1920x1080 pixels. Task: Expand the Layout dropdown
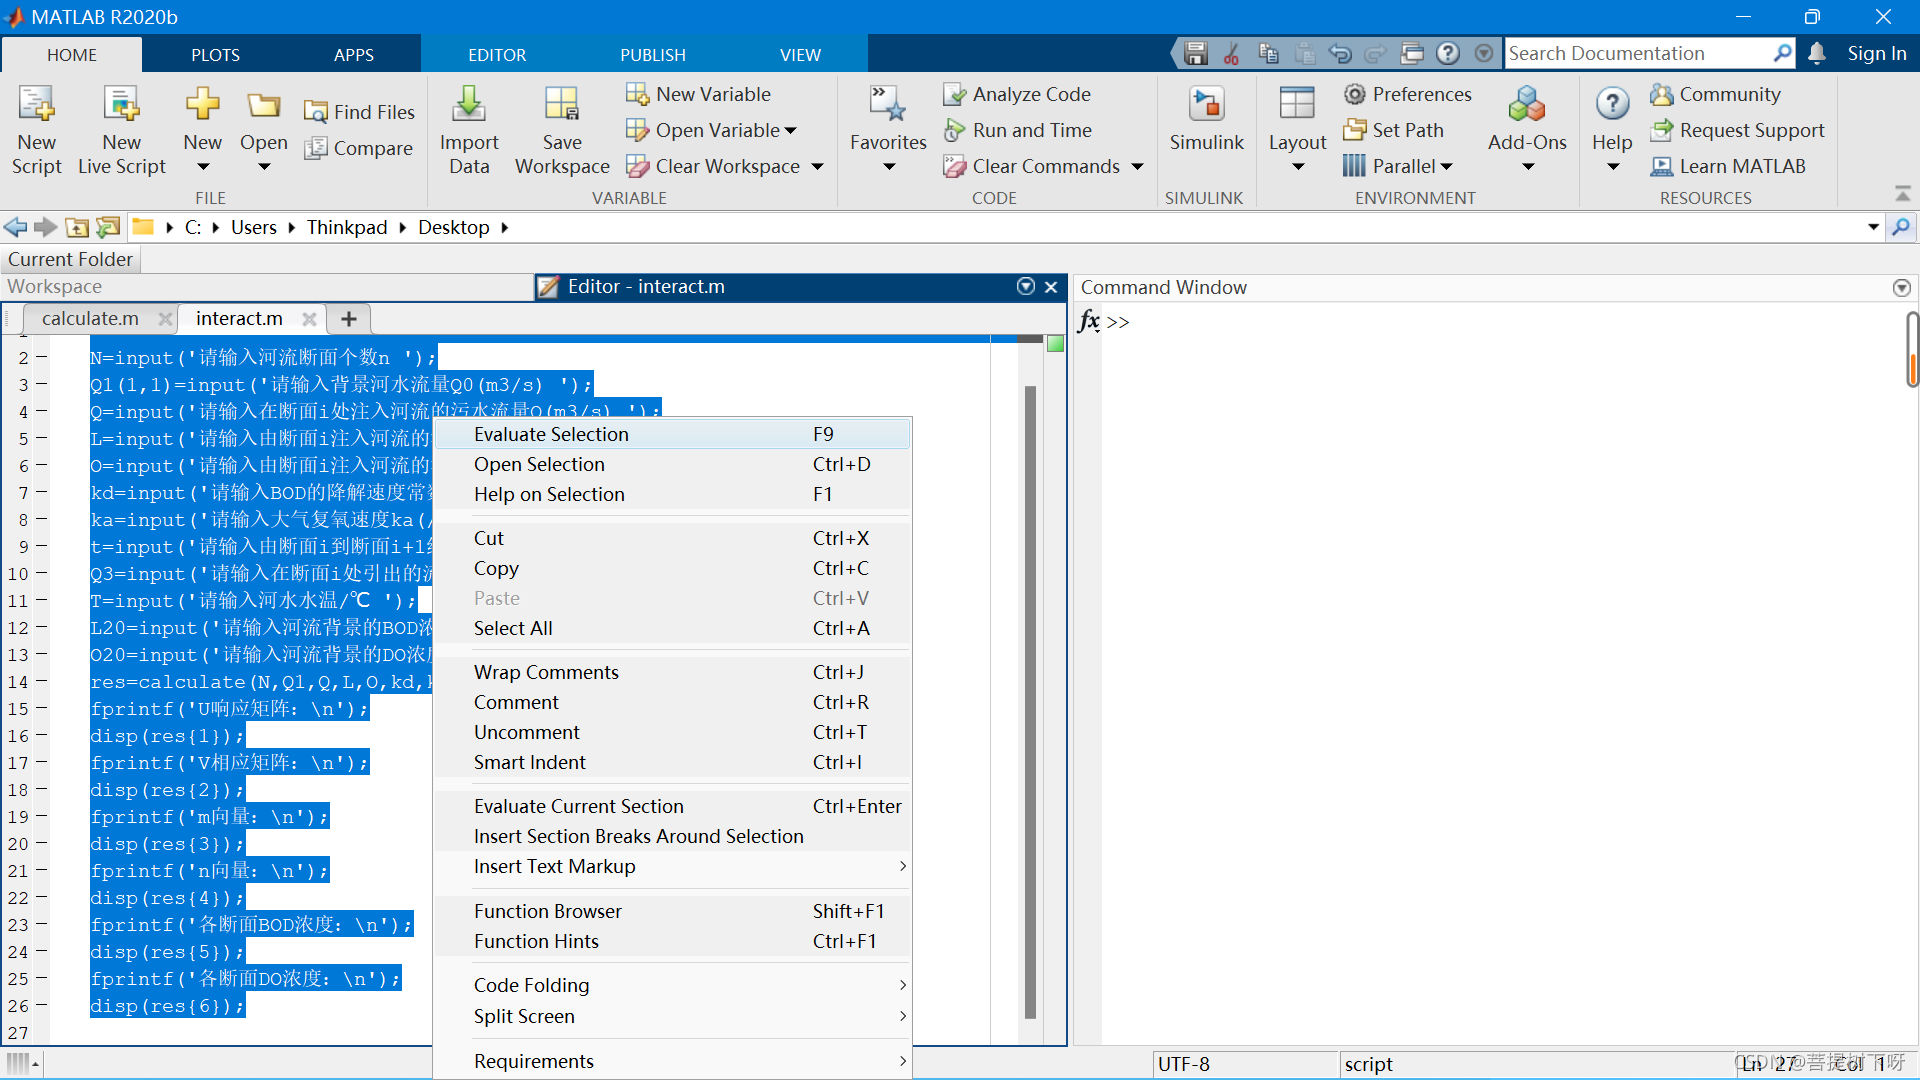point(1297,167)
